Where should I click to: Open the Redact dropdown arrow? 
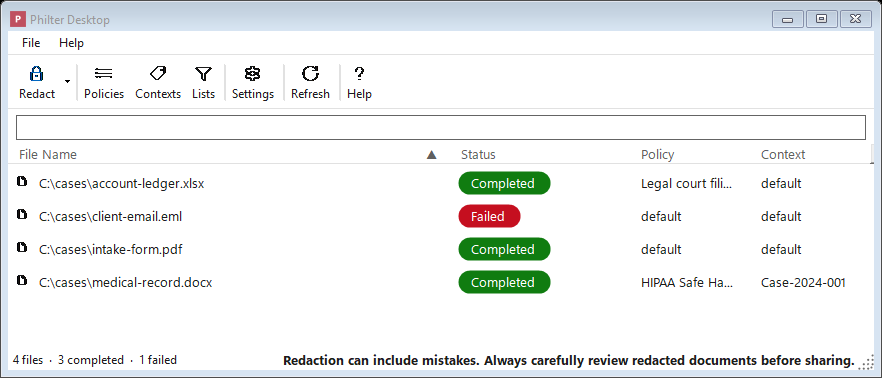point(68,82)
